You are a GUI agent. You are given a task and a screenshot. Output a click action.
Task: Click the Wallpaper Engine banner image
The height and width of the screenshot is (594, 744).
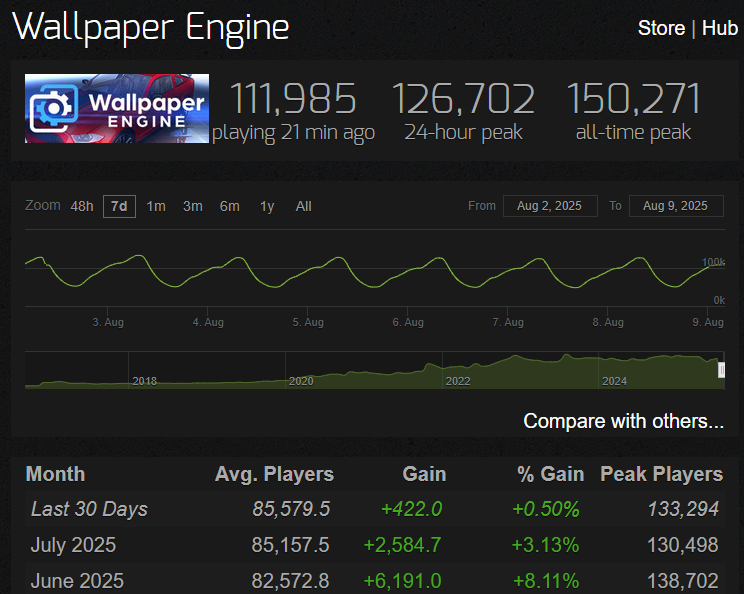pos(117,108)
